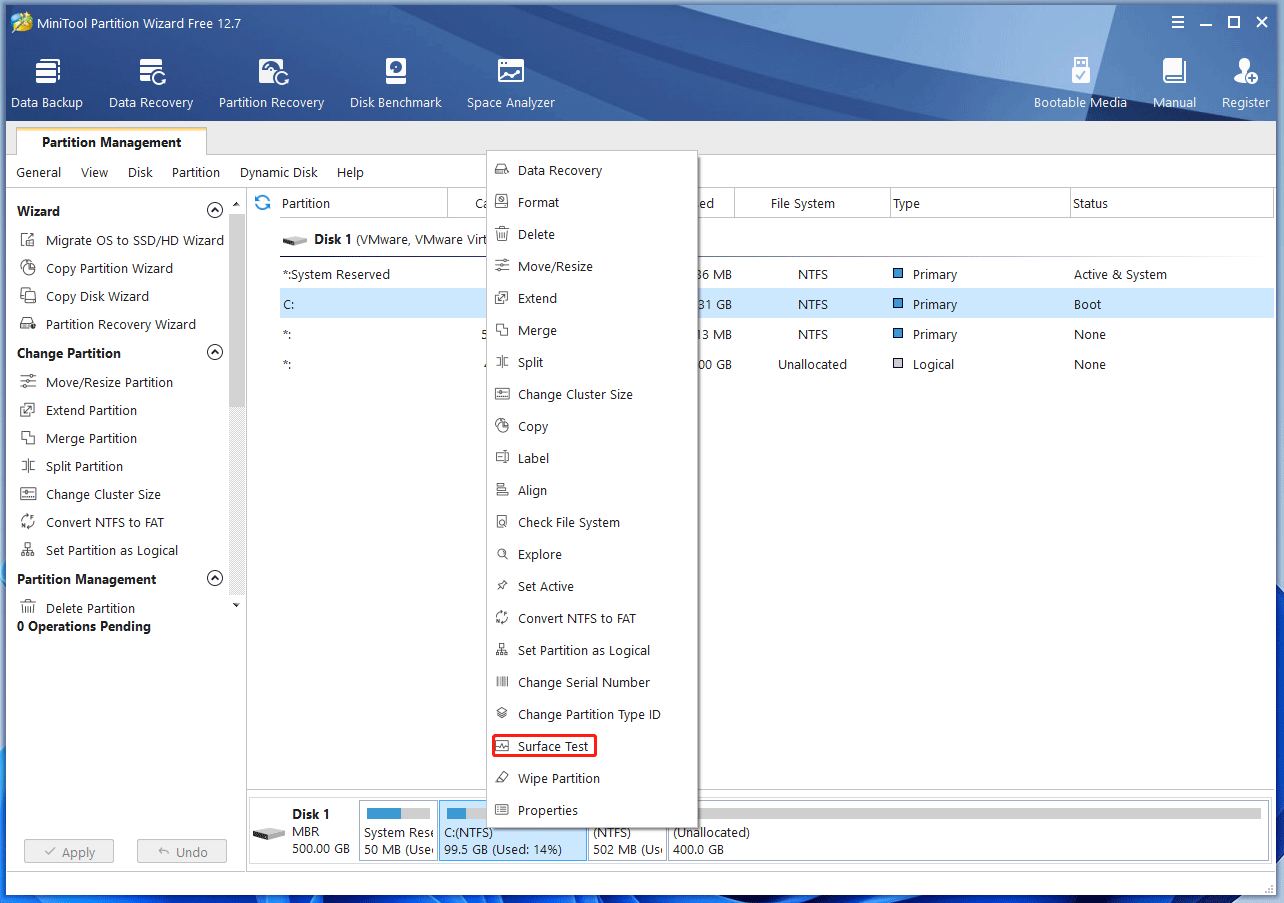The width and height of the screenshot is (1284, 903).
Task: Open Partition Recovery in the toolbar
Action: click(272, 84)
